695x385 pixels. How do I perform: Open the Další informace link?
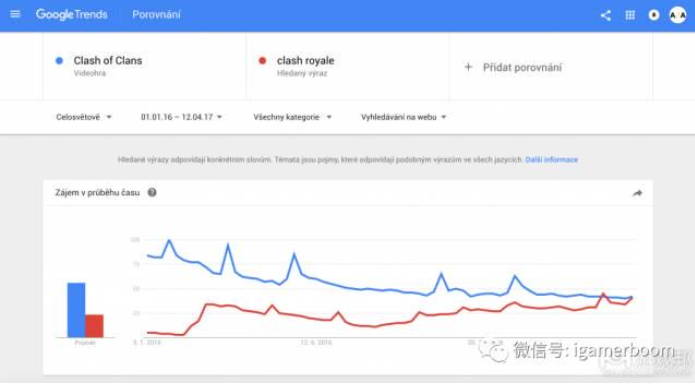tap(551, 159)
